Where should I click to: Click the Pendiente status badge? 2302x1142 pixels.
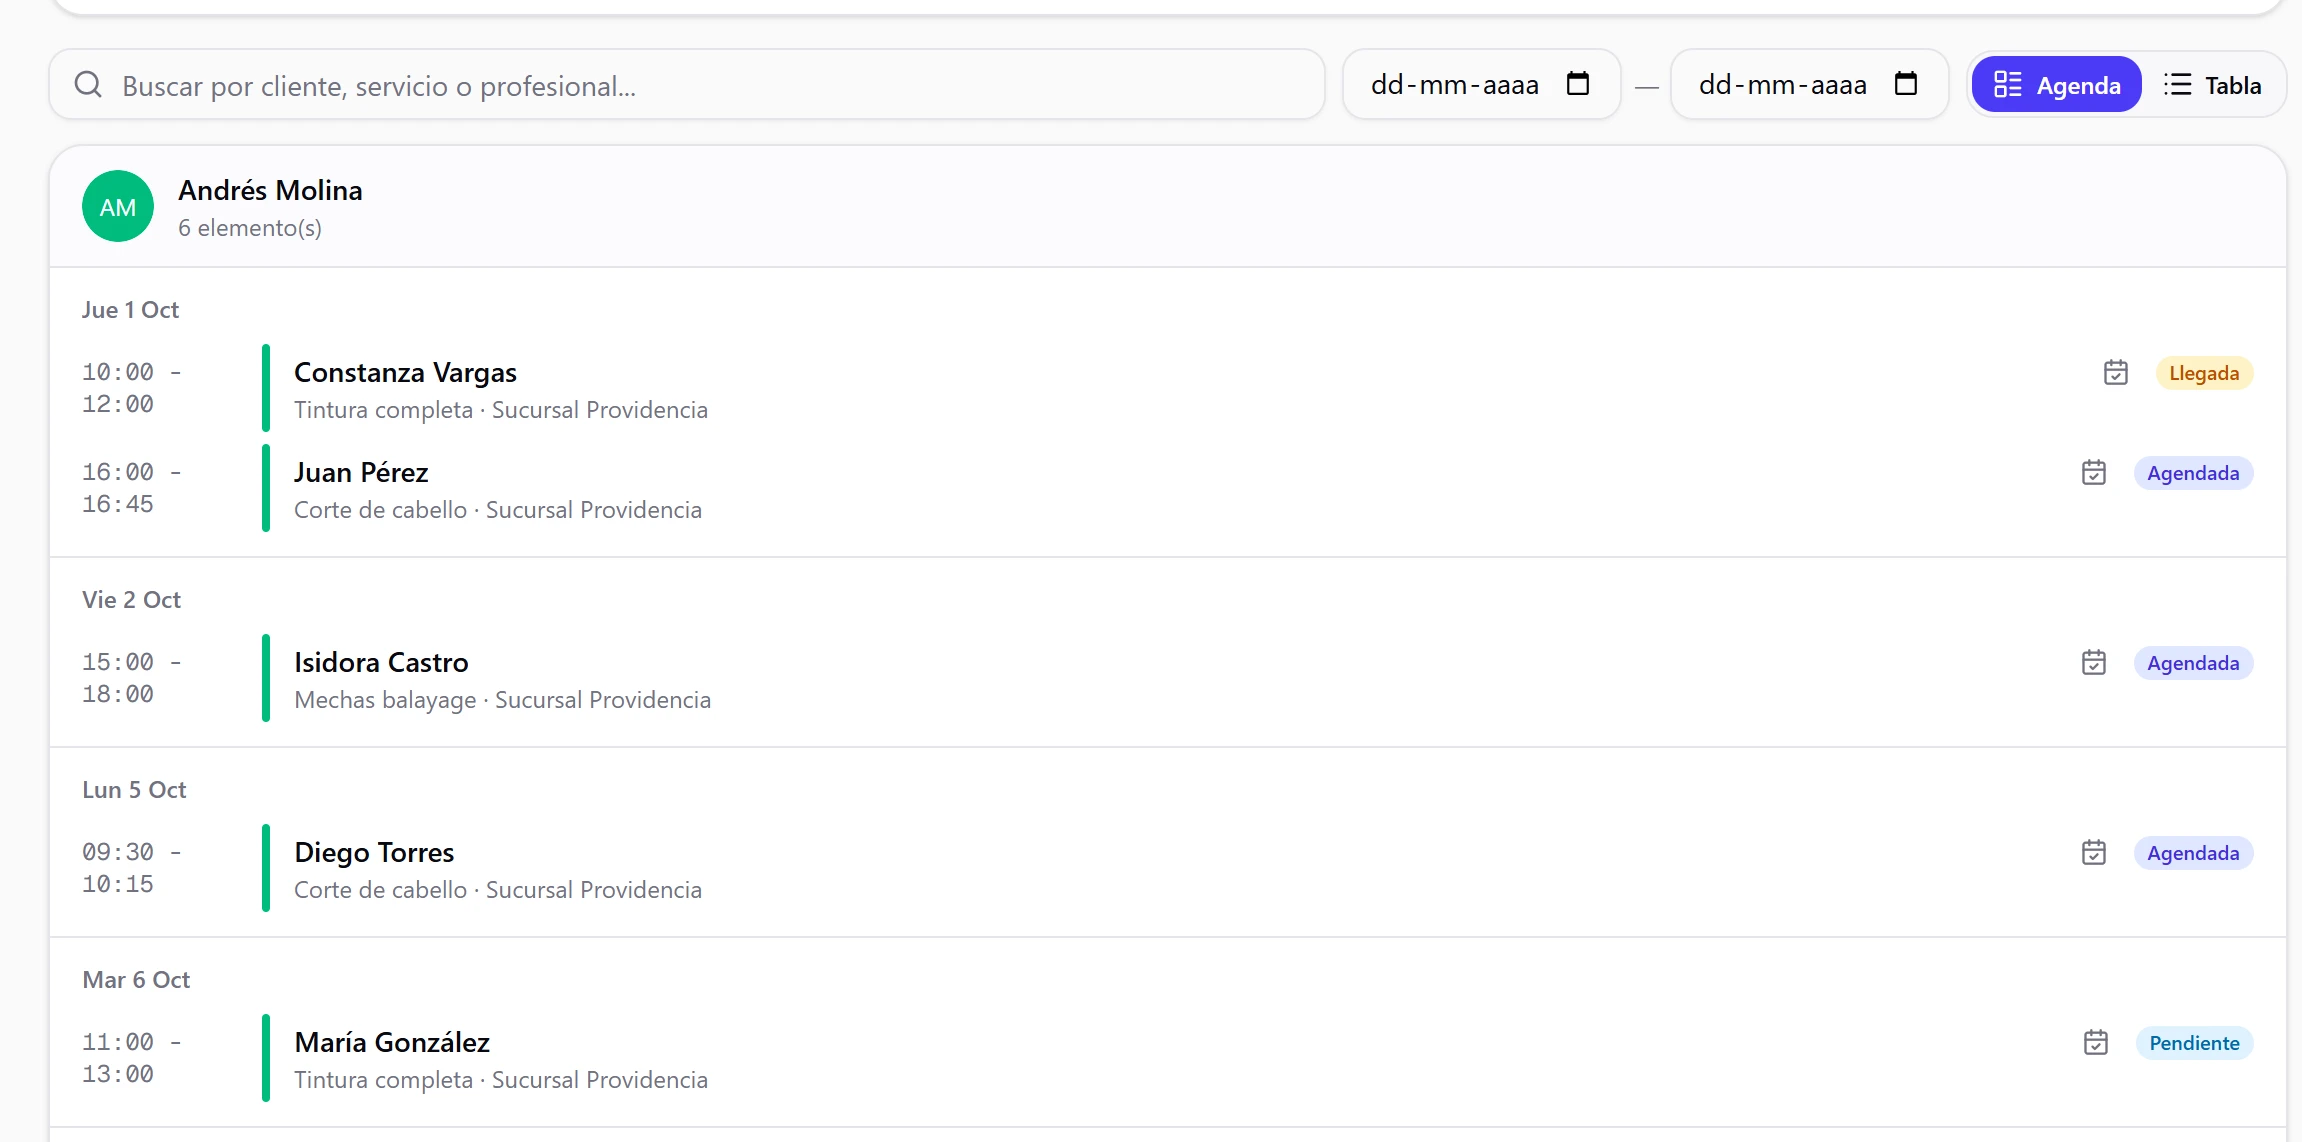click(x=2194, y=1043)
